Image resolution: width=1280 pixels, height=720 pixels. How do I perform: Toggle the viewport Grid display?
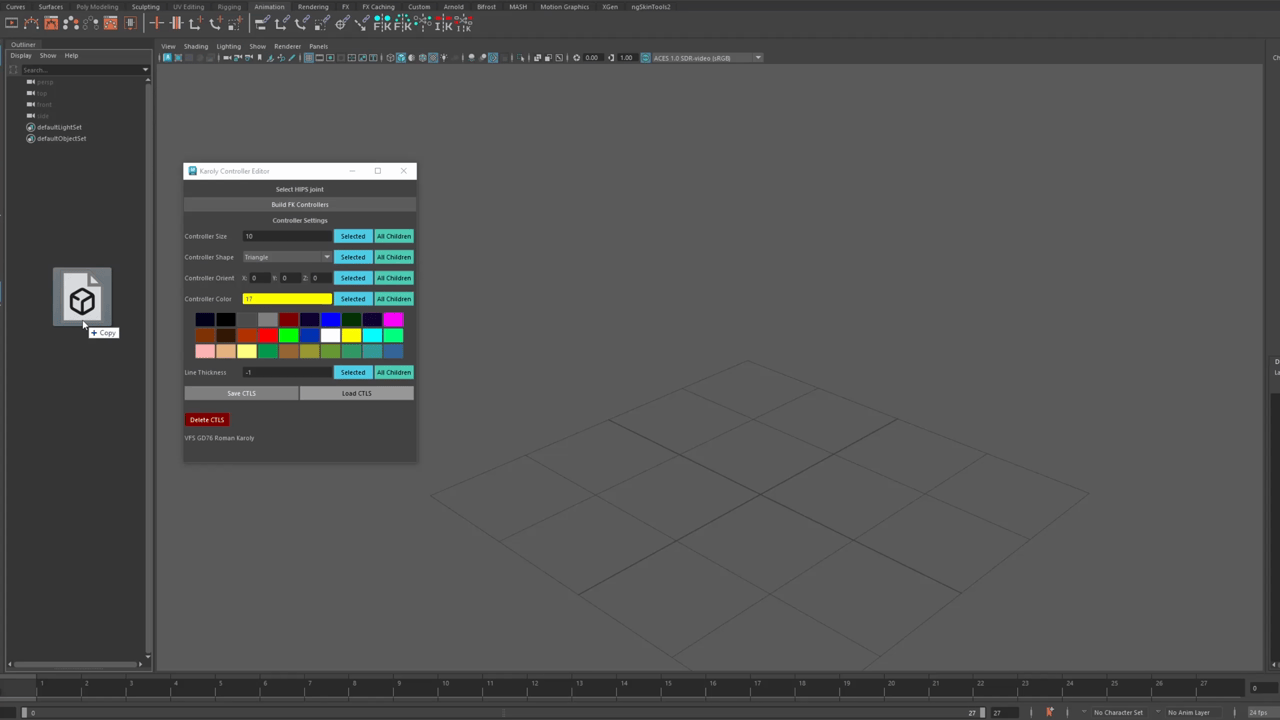[x=308, y=58]
